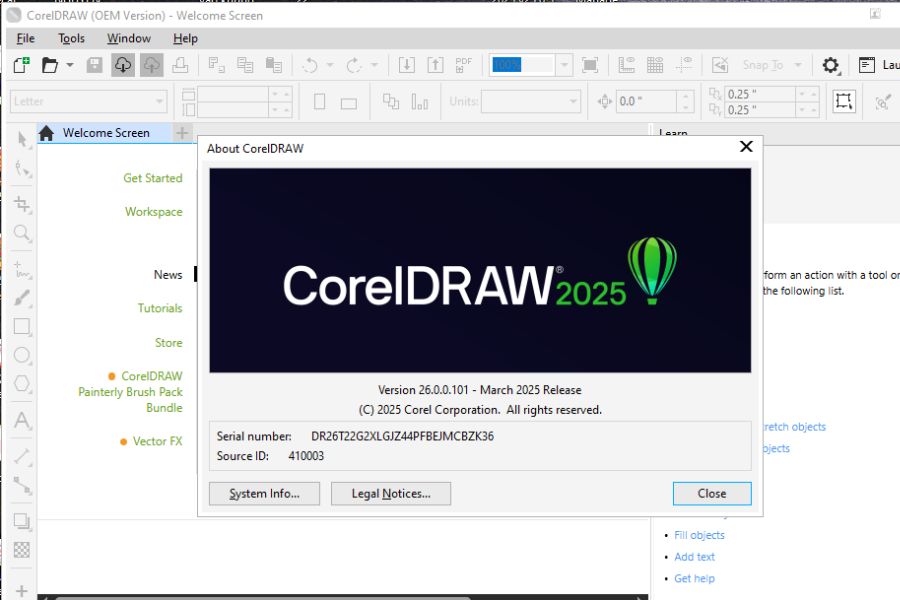Click the cloud upload icon in the toolbar
The height and width of the screenshot is (600, 900).
tap(152, 65)
